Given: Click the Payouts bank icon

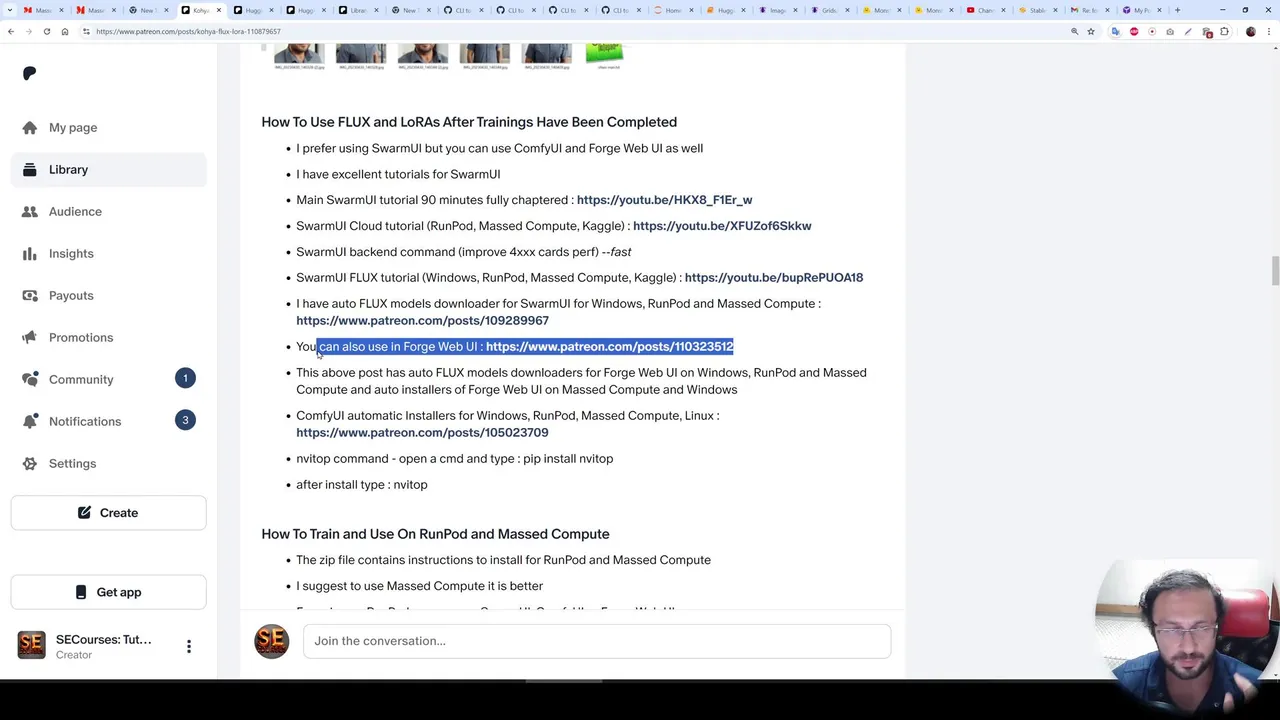Looking at the screenshot, I should (30, 296).
